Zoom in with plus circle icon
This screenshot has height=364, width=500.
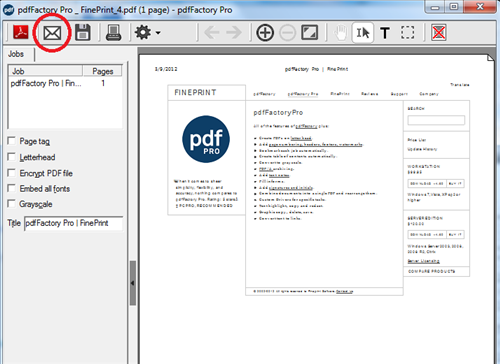[265, 33]
